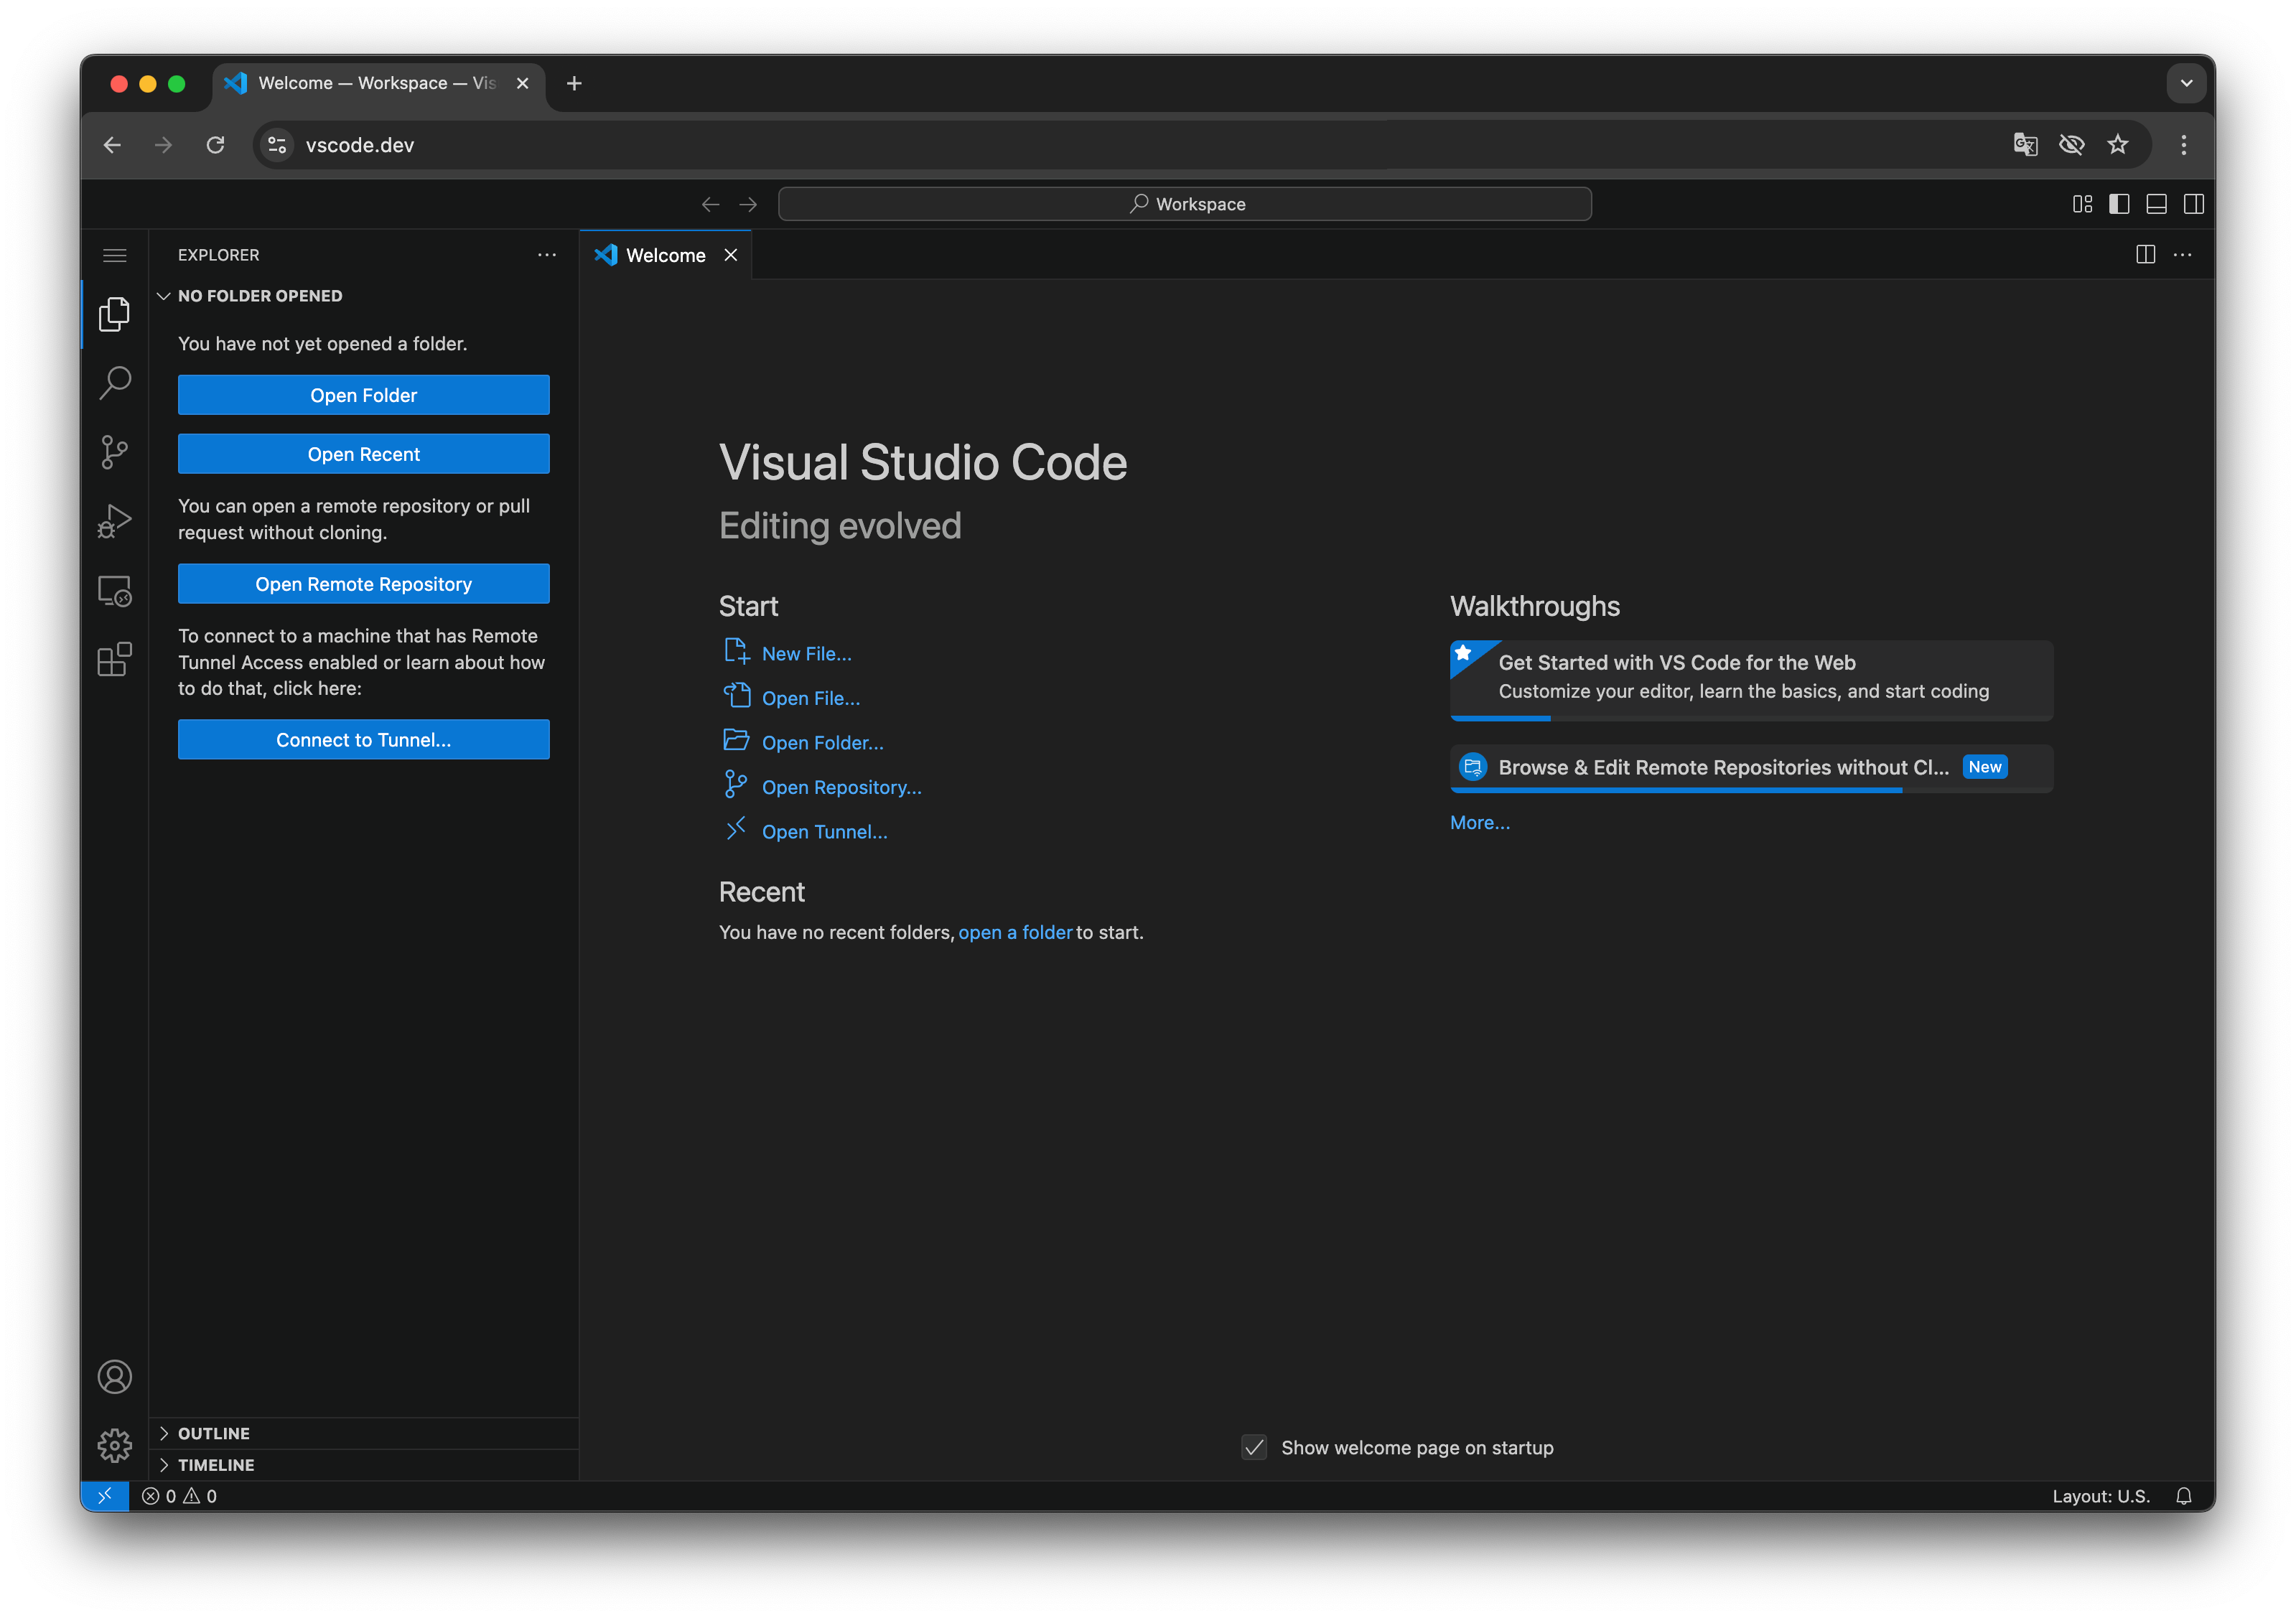Click the Workspace command center search box
This screenshot has height=1618, width=2296.
pyautogui.click(x=1184, y=204)
